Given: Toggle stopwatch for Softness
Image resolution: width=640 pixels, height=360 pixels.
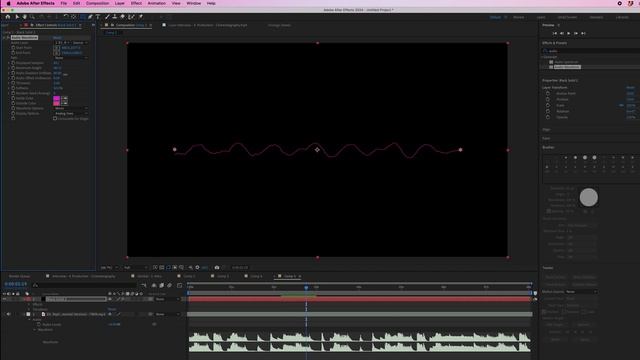Looking at the screenshot, I should click(13, 88).
